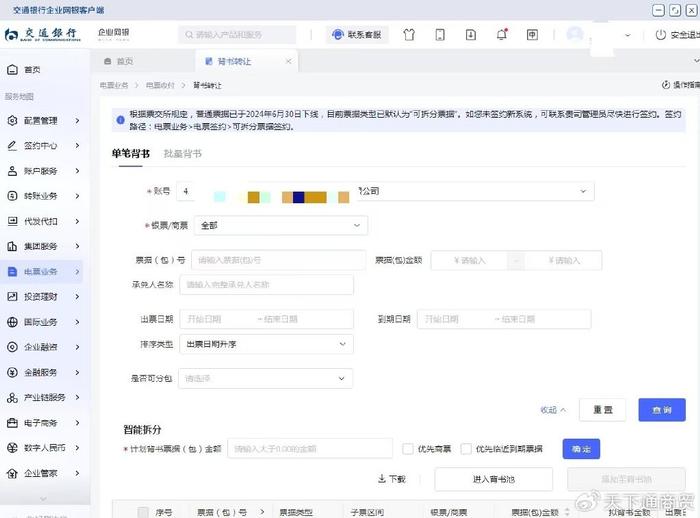Image resolution: width=700 pixels, height=518 pixels.
Task: Click the 企业融资 icon in sidebar
Action: (x=12, y=347)
